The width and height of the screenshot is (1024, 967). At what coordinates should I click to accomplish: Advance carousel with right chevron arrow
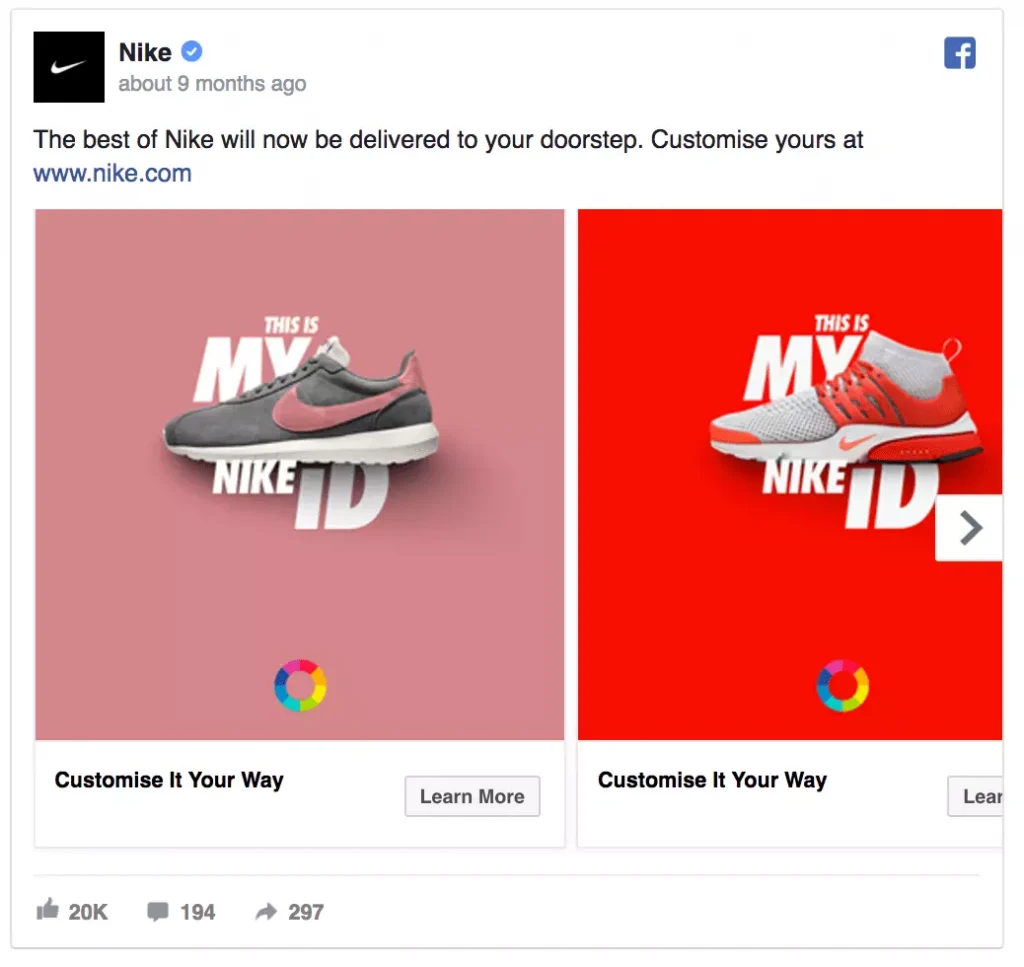click(x=969, y=528)
